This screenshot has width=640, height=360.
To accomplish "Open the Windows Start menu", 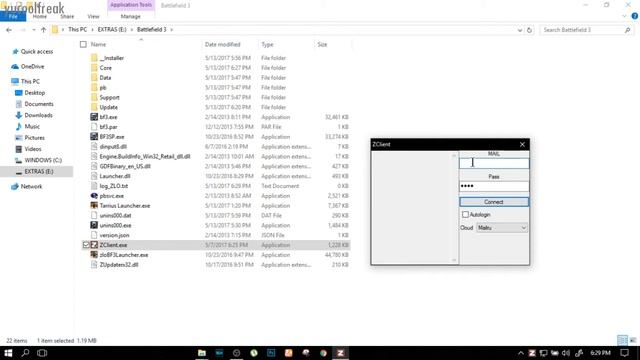I will [8, 353].
